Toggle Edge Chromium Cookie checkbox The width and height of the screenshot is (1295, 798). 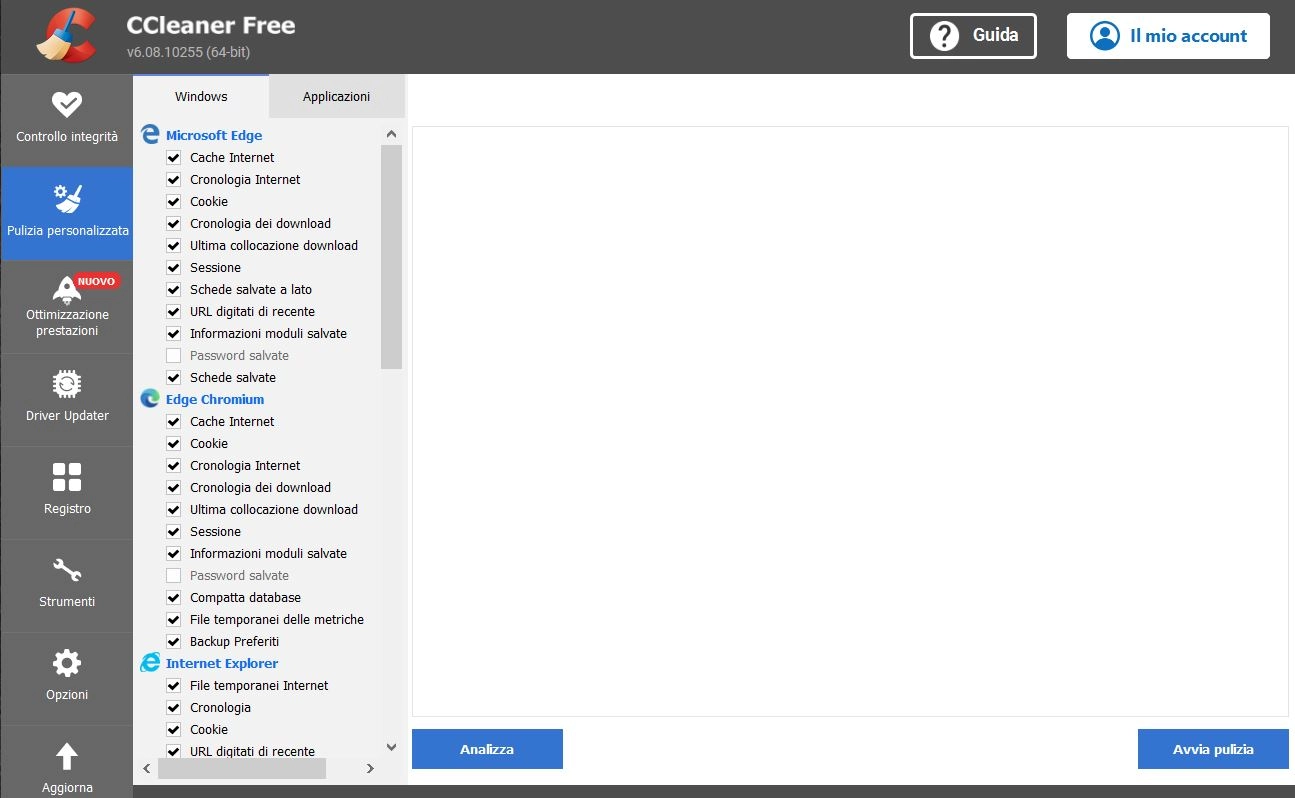tap(173, 443)
